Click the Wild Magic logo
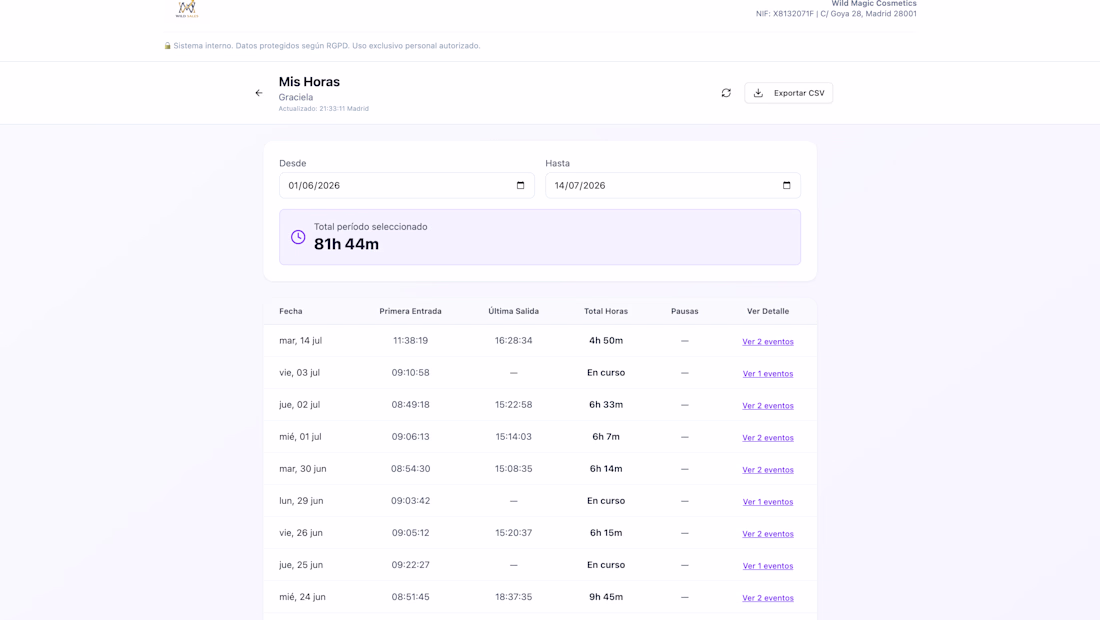 click(187, 8)
